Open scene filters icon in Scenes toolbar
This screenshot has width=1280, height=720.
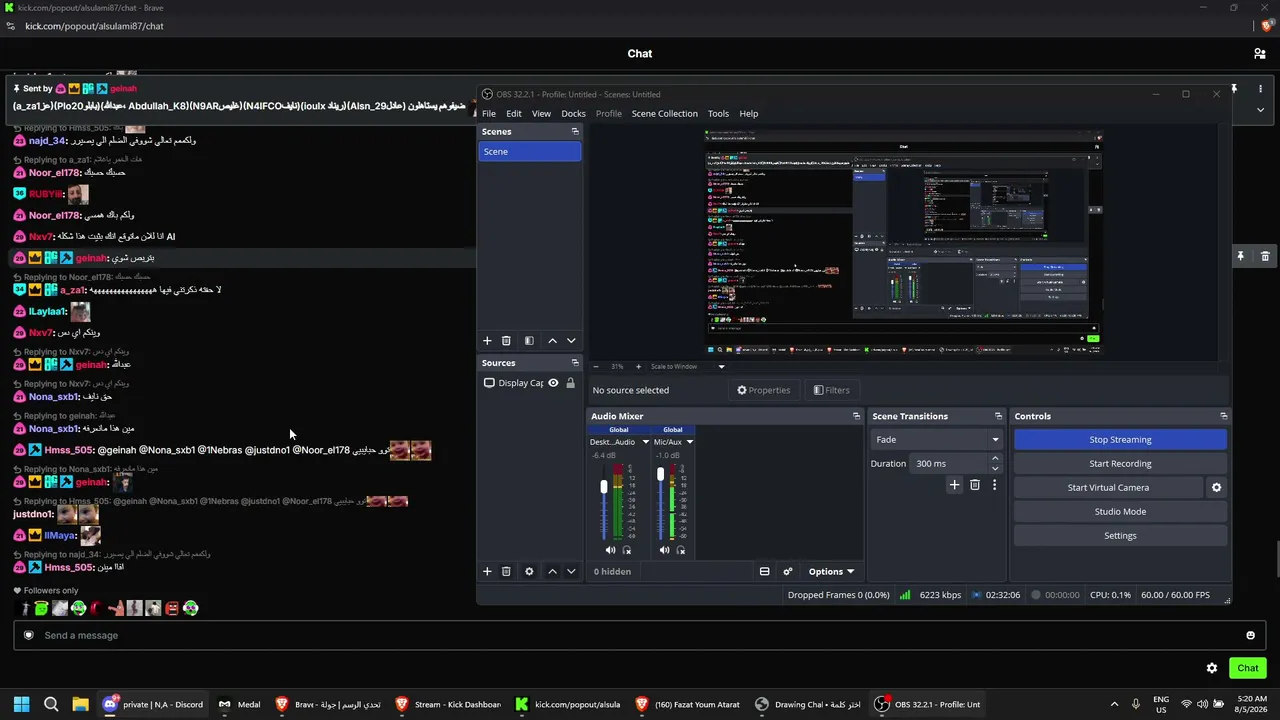click(x=529, y=341)
